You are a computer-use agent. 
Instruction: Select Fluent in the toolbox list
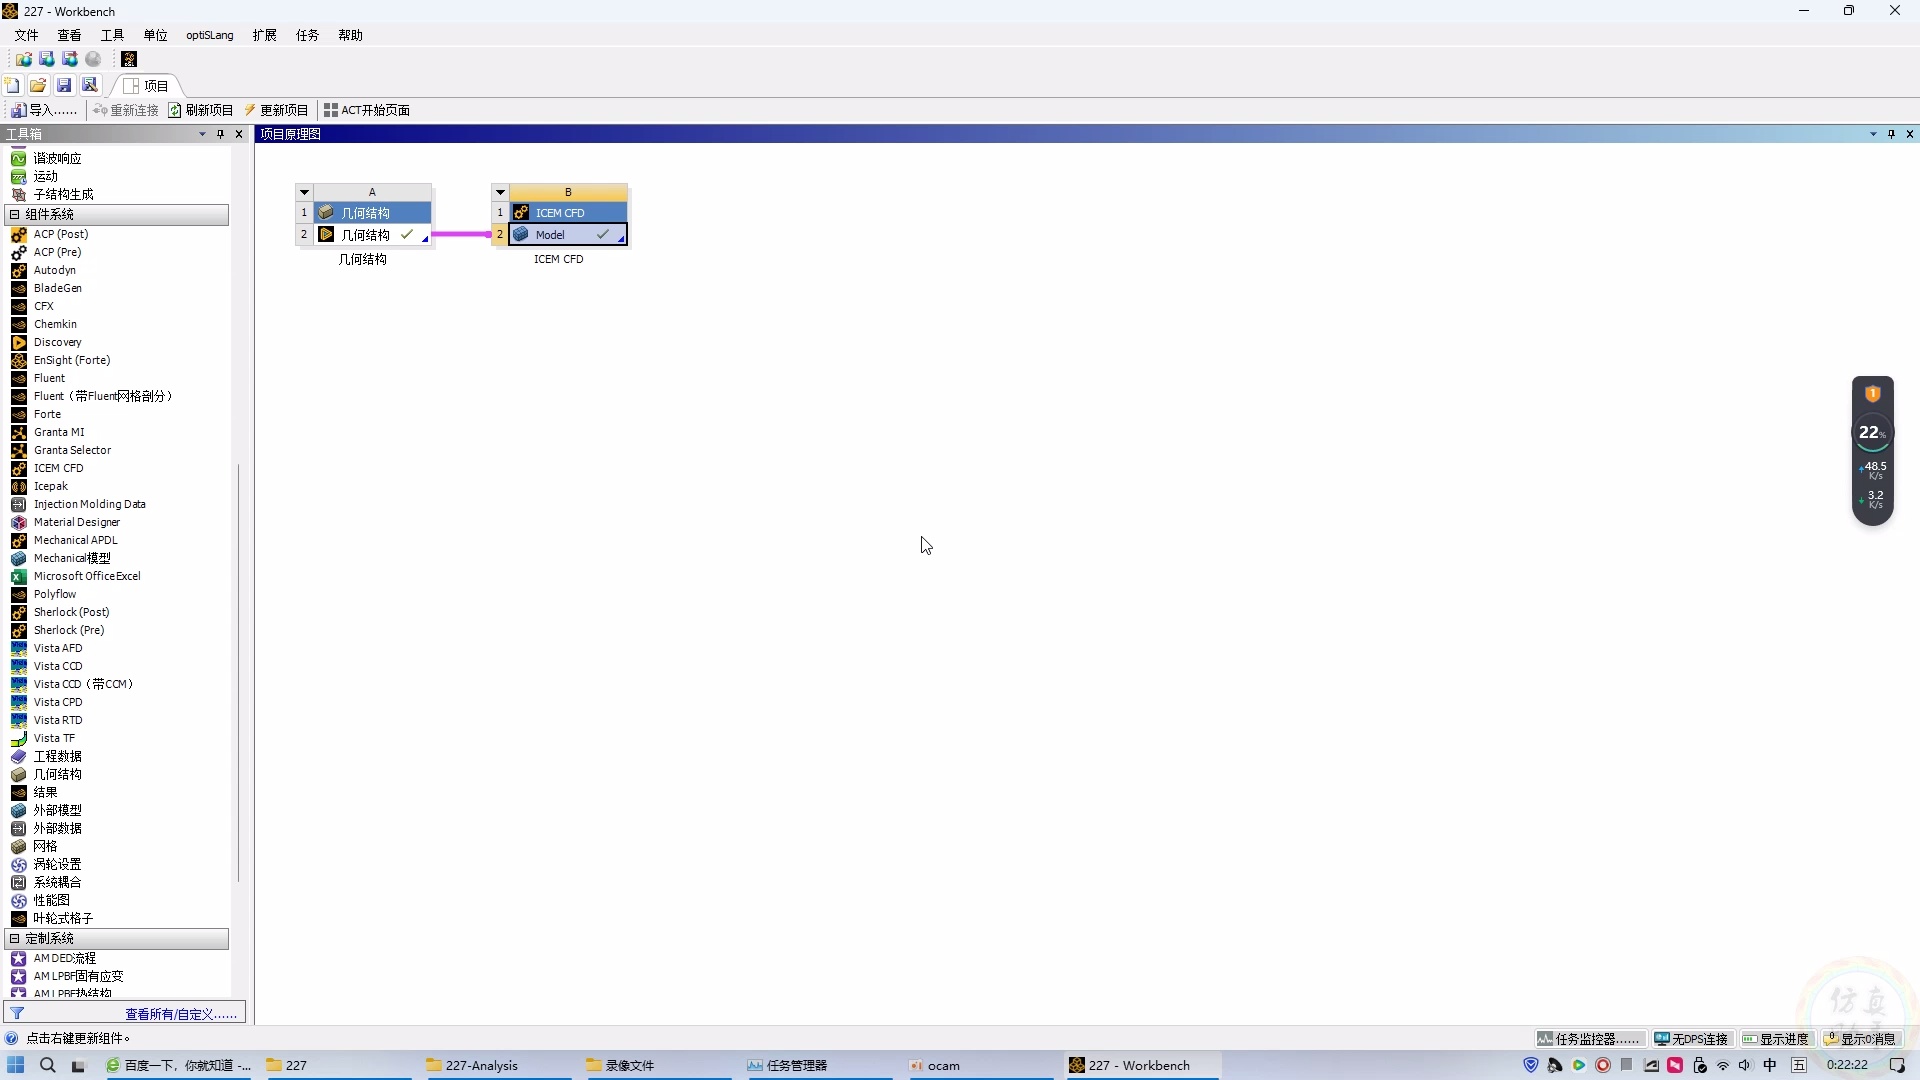click(x=49, y=378)
